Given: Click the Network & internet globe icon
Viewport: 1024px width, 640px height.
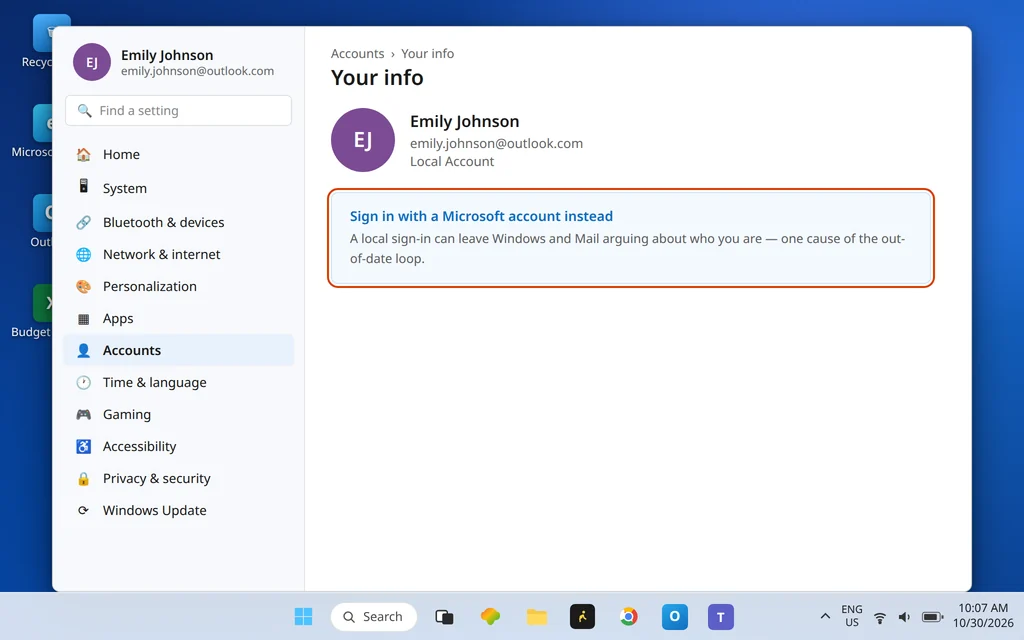Looking at the screenshot, I should click(x=84, y=255).
